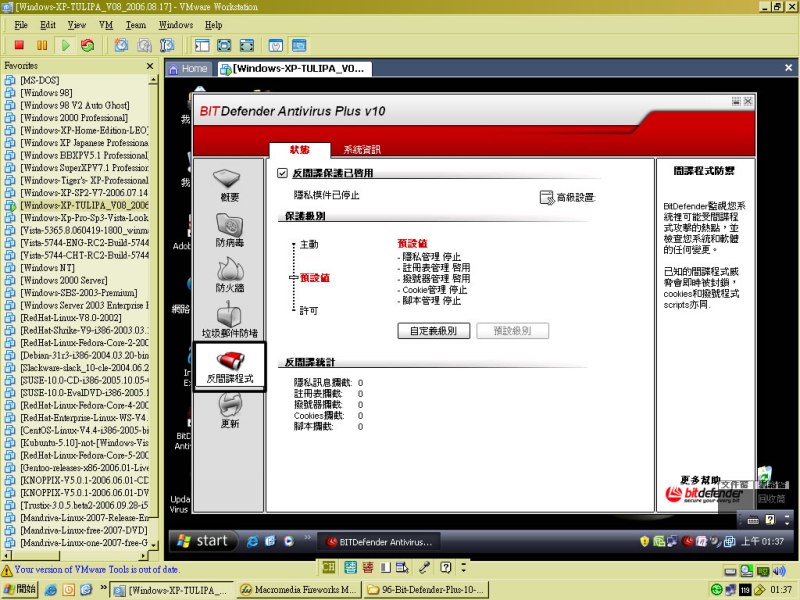
Task: Launch Internet Explorer from XP quick launch
Action: click(x=252, y=542)
